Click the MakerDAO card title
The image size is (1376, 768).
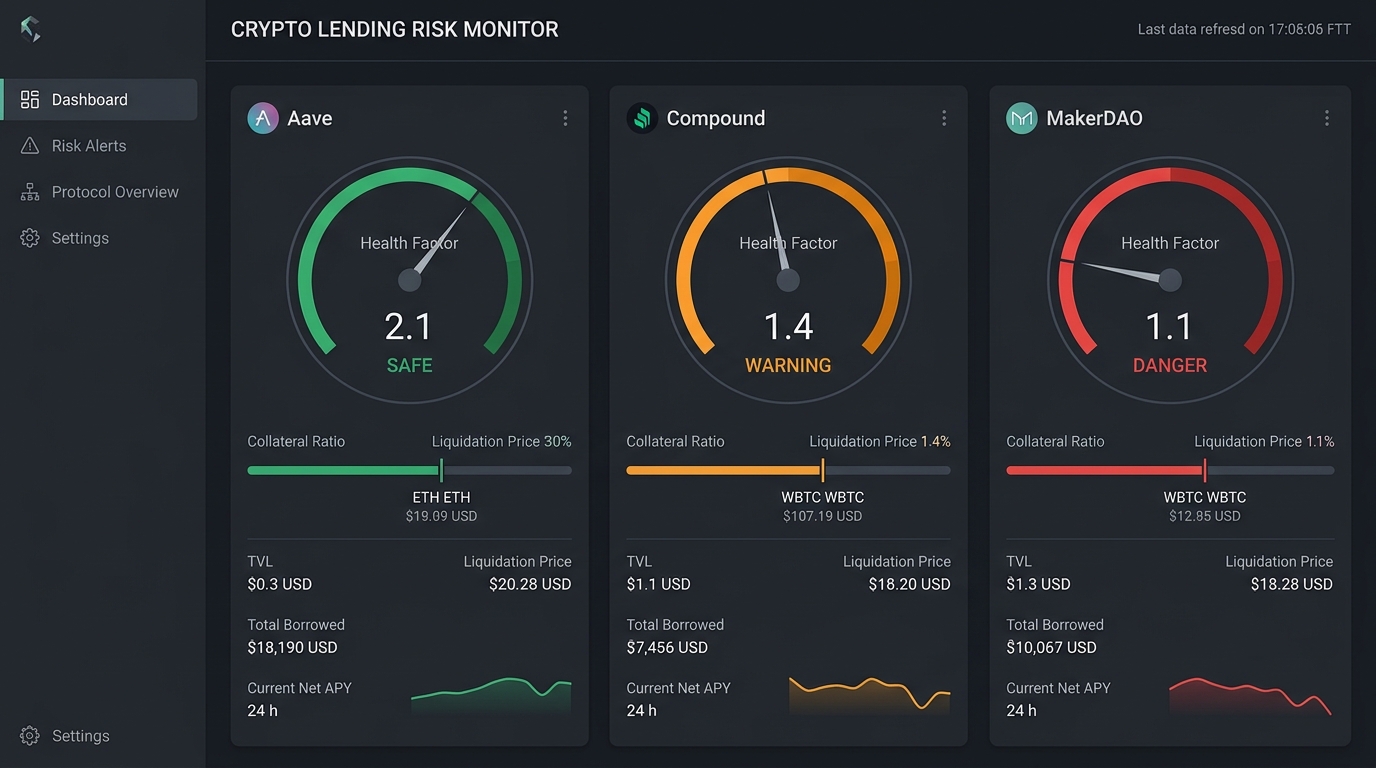coord(1094,118)
